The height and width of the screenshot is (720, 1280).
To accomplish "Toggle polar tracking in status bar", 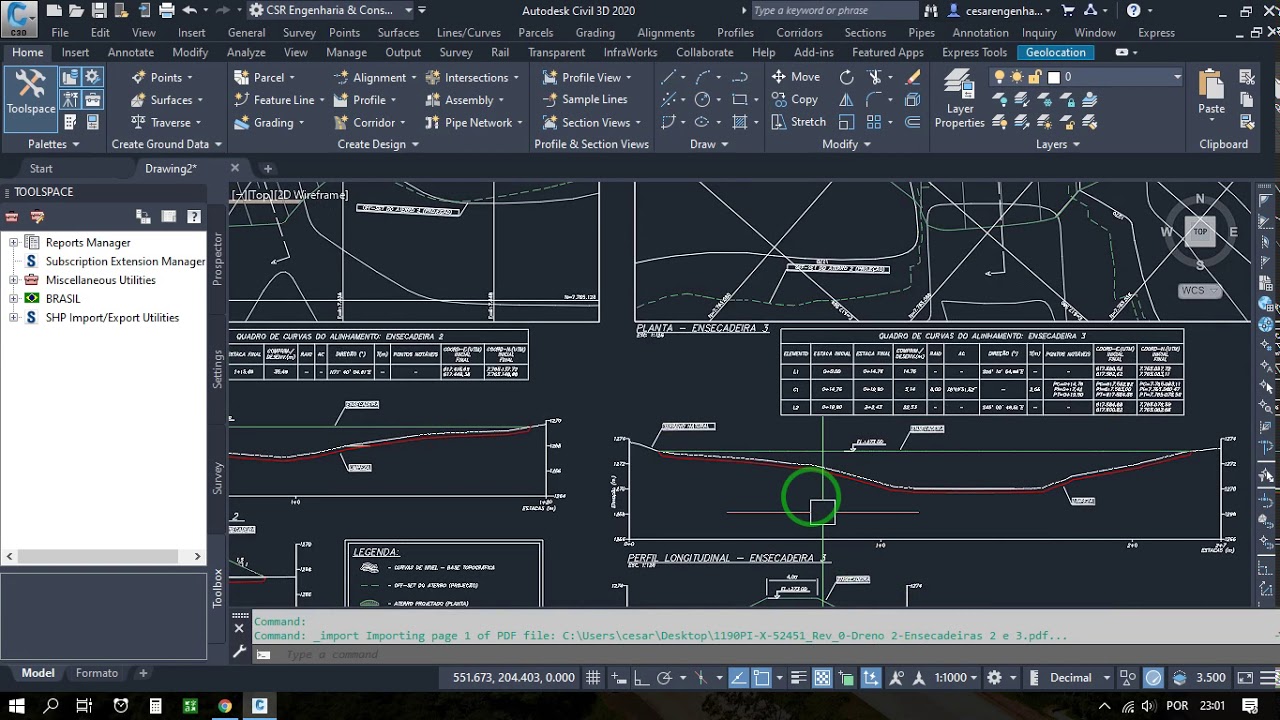I will point(665,677).
